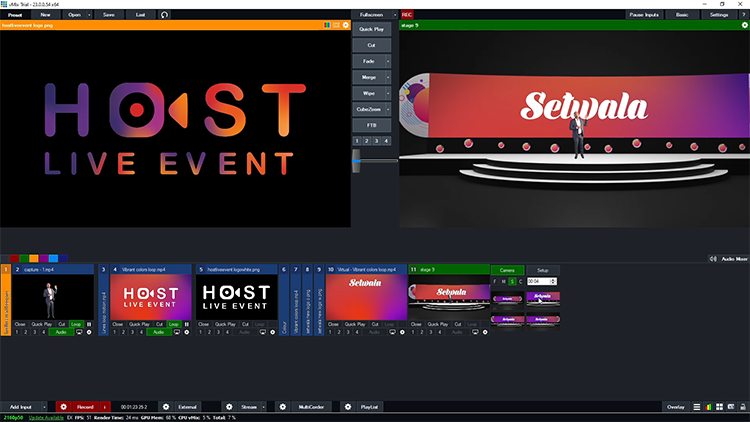This screenshot has height=422, width=750.
Task: Pause the capture - 1.mp4 input
Action: (89, 325)
